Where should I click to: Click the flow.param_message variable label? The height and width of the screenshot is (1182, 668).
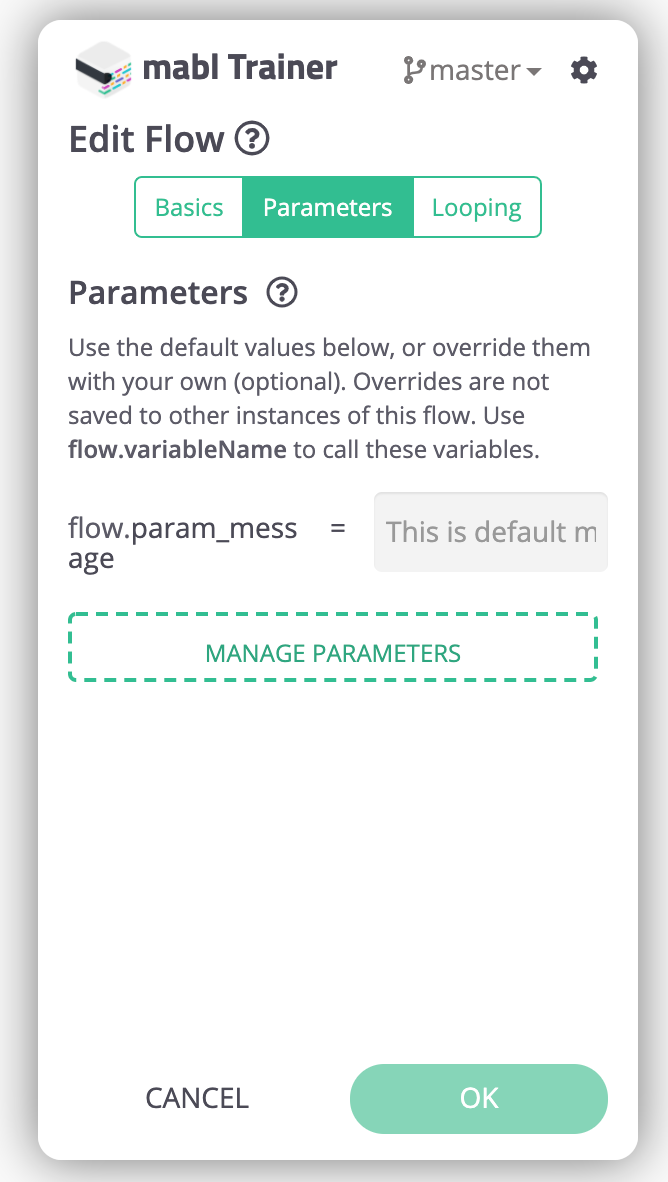(x=182, y=543)
